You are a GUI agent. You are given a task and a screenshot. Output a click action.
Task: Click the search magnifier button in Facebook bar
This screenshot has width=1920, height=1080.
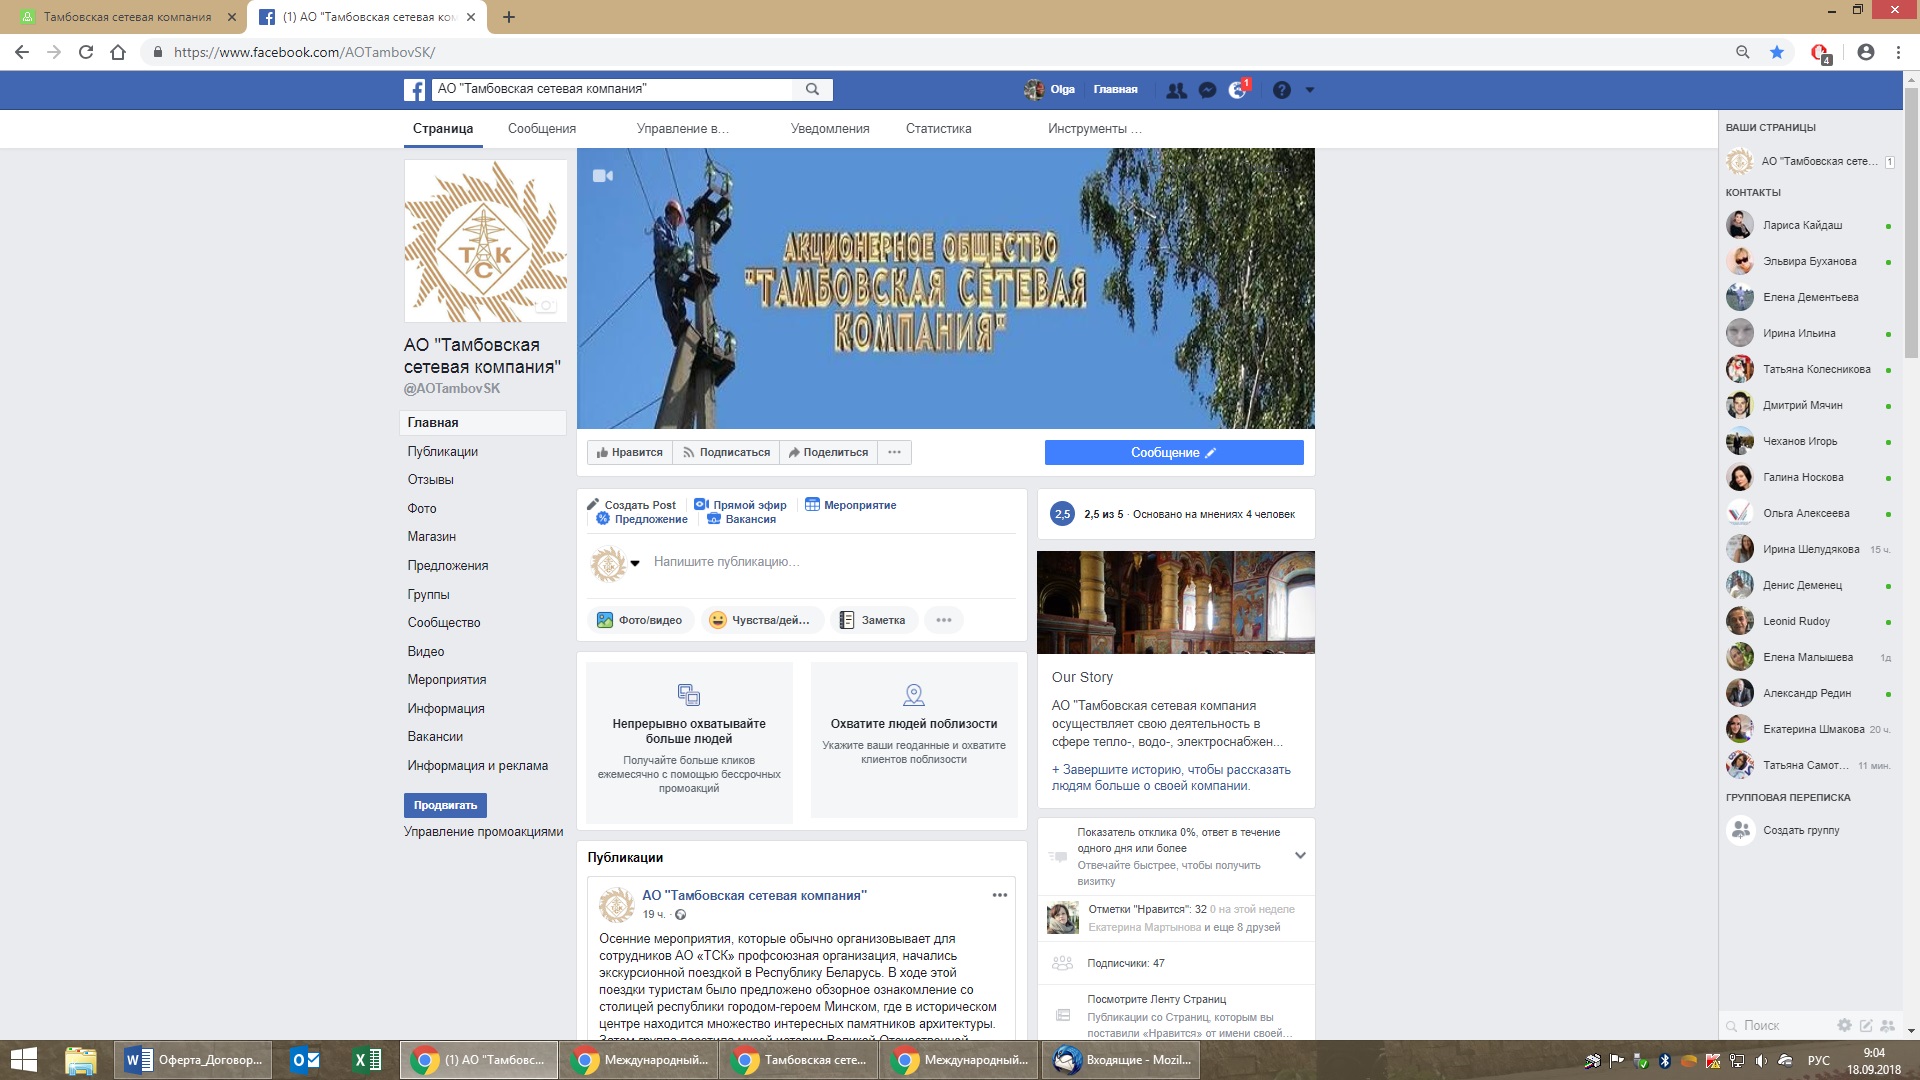coord(812,89)
